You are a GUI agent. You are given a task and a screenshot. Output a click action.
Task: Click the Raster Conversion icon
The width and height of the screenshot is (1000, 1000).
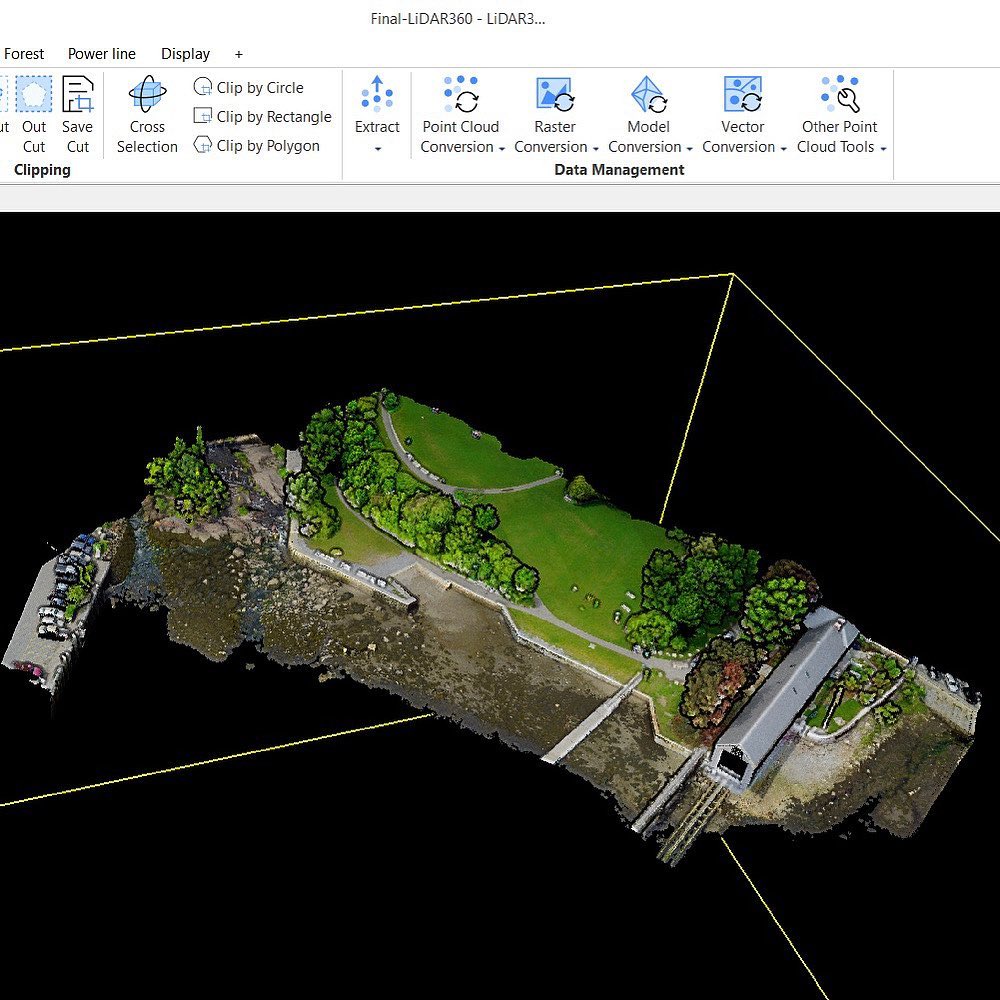(555, 94)
